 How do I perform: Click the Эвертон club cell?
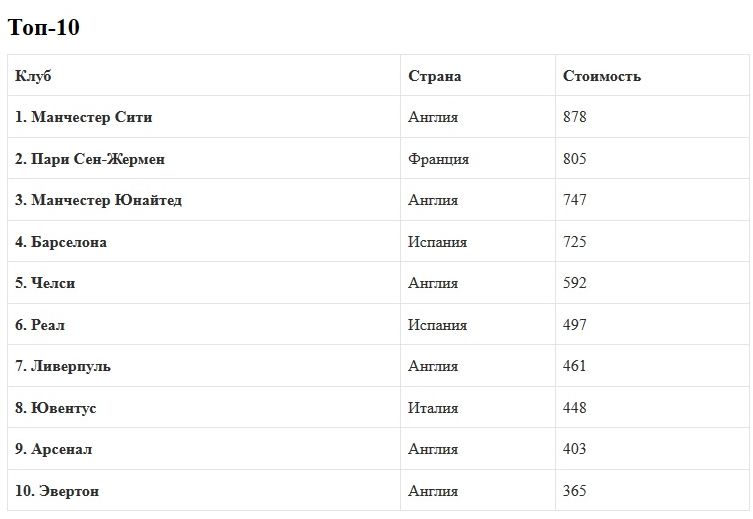tap(57, 491)
